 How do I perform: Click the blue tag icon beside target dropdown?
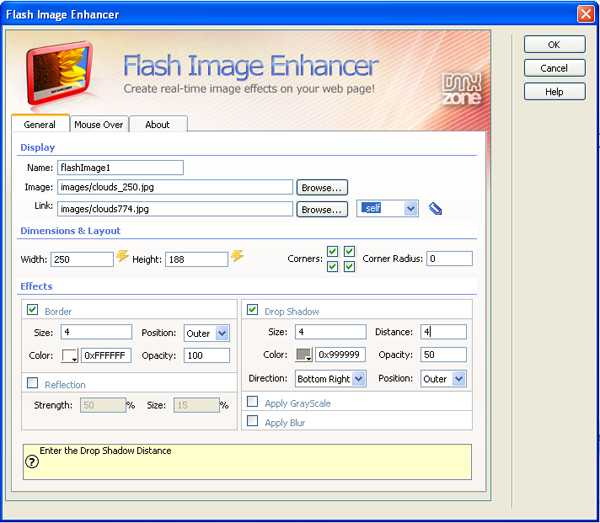coord(435,209)
